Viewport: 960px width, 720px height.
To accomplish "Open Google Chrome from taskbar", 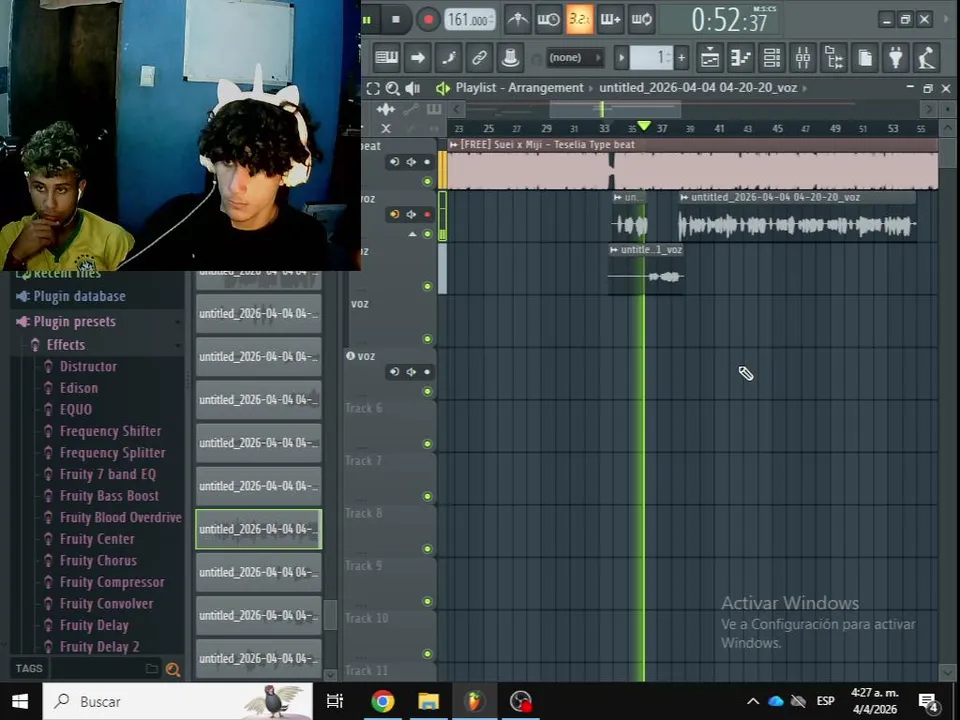I will pyautogui.click(x=383, y=701).
